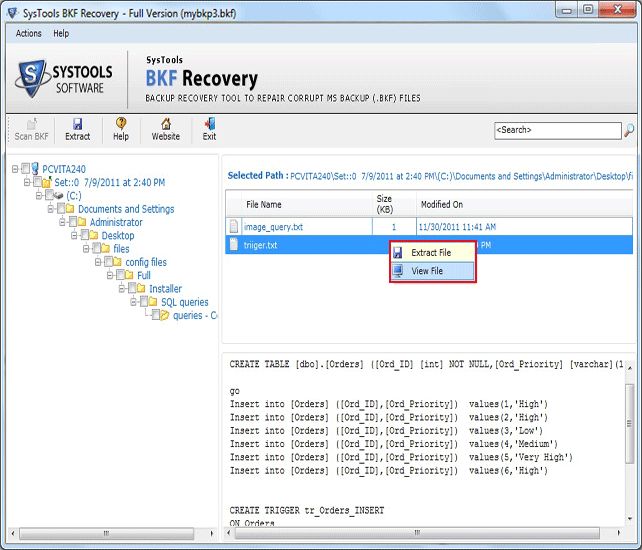Viewport: 642px width, 550px height.
Task: Choose Extract File from context menu
Action: 431,253
